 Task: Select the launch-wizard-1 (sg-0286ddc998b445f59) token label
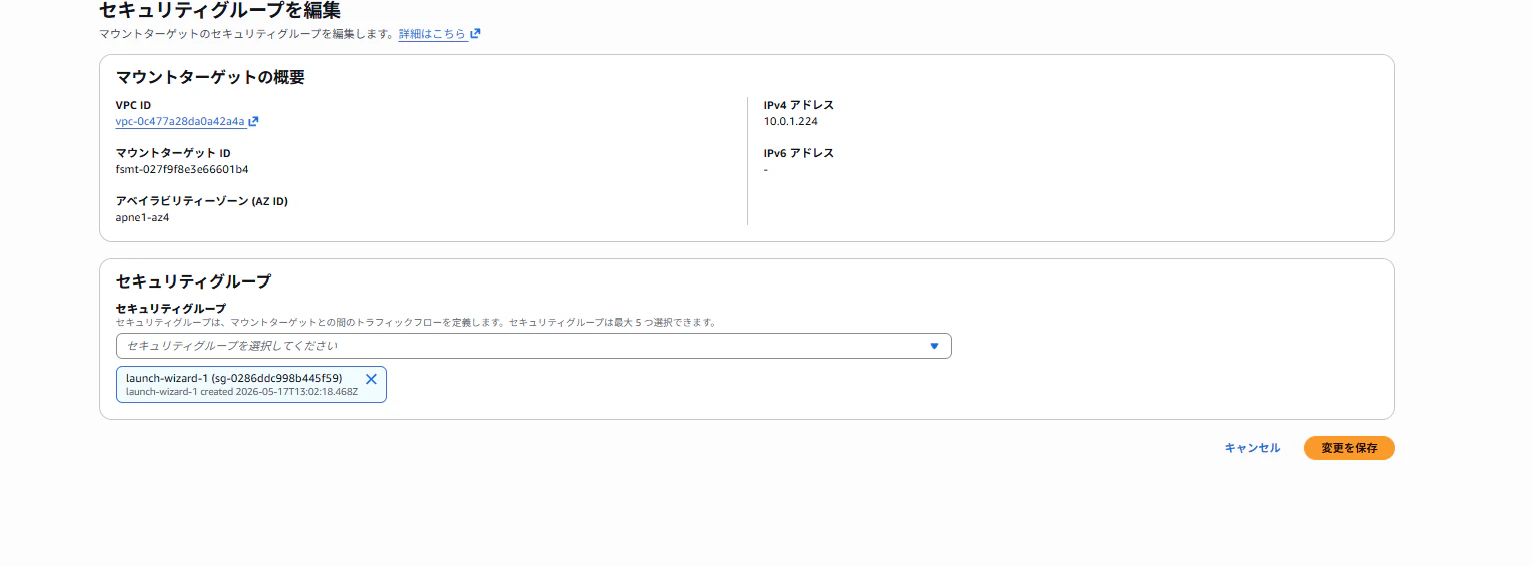(x=234, y=378)
